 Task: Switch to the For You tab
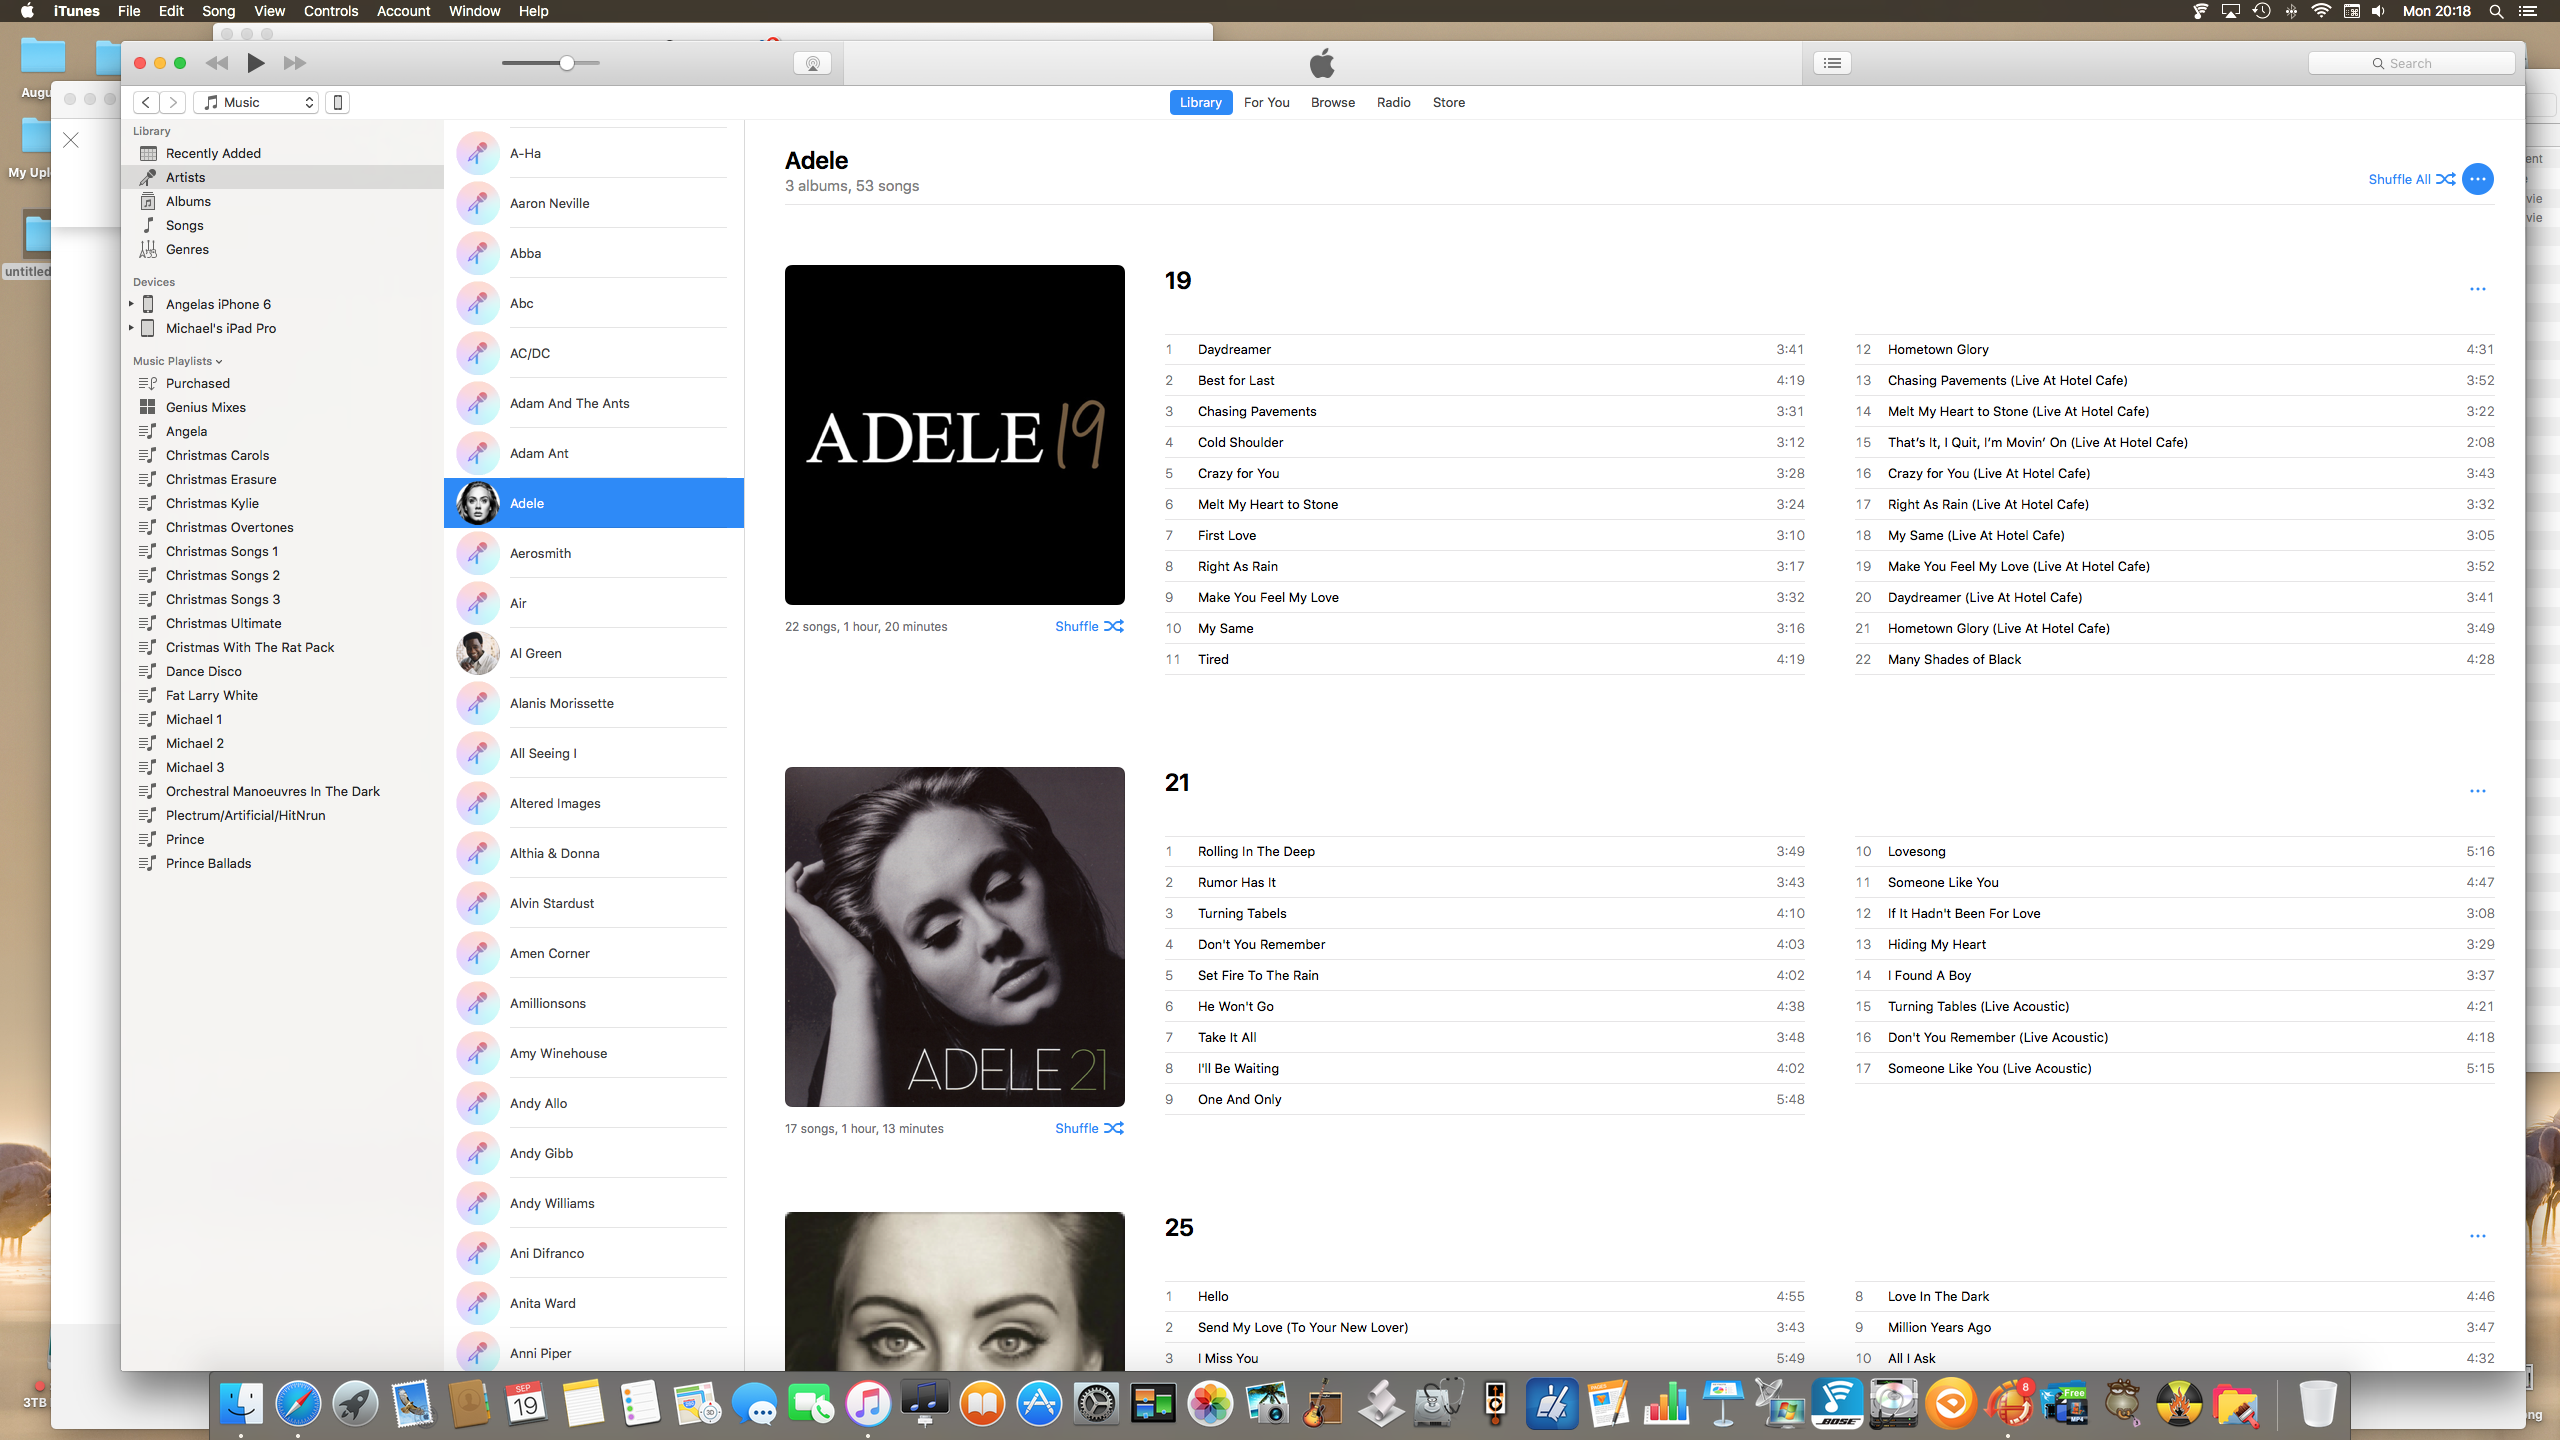pos(1266,102)
